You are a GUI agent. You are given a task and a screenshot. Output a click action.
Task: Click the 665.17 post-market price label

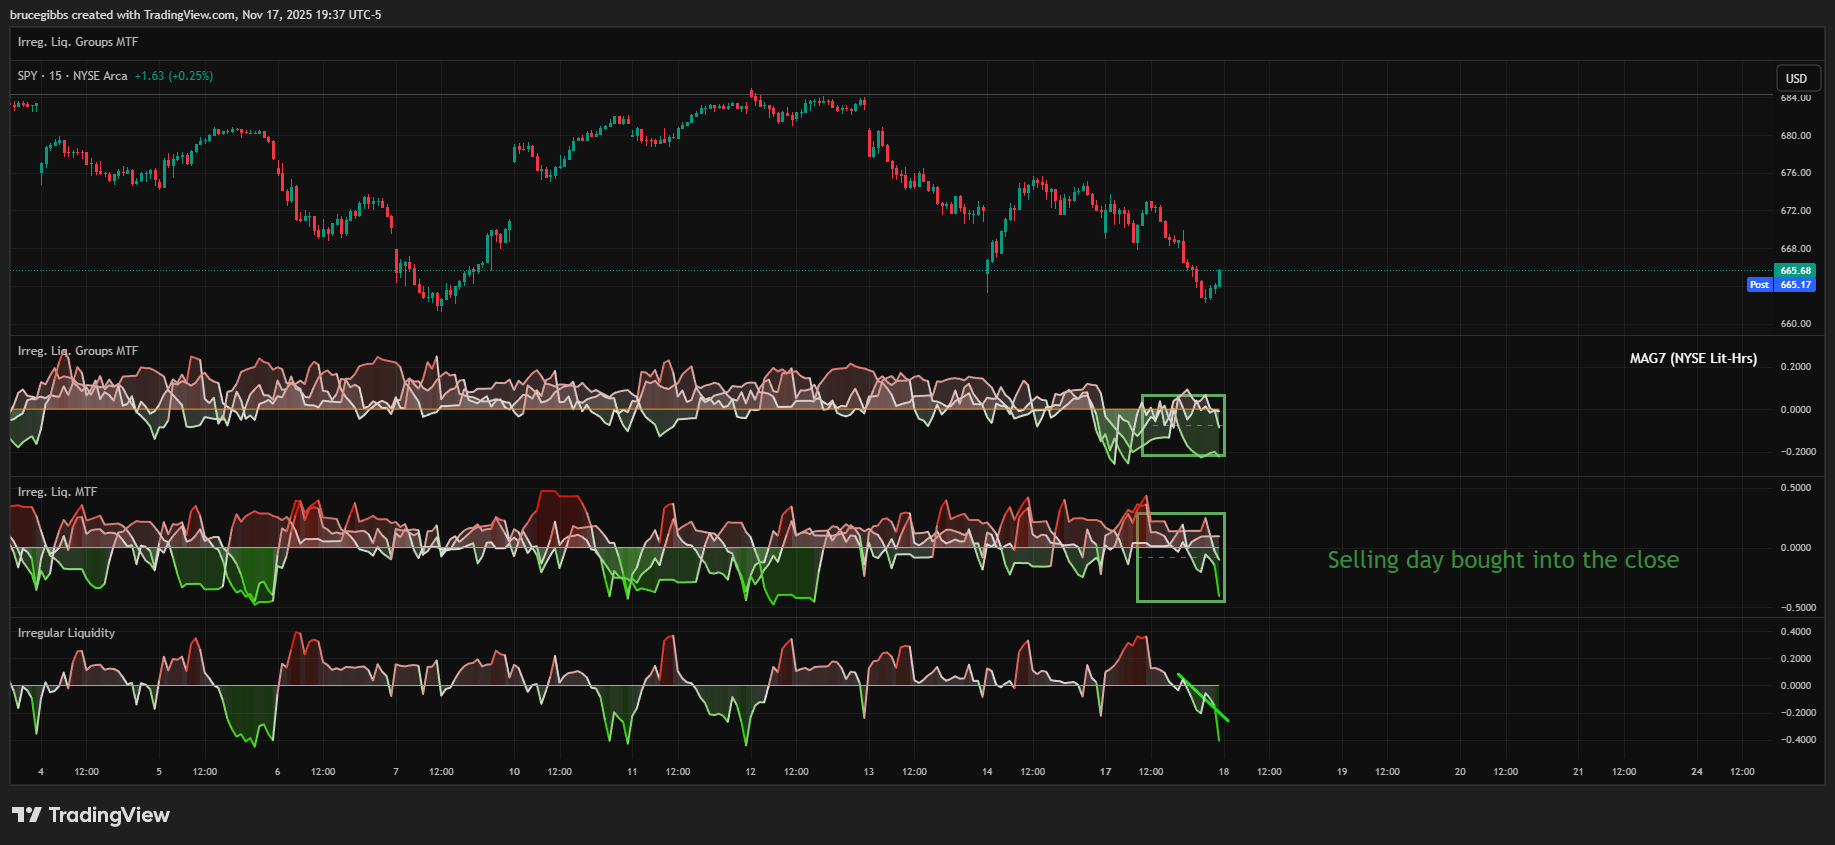(x=1795, y=285)
